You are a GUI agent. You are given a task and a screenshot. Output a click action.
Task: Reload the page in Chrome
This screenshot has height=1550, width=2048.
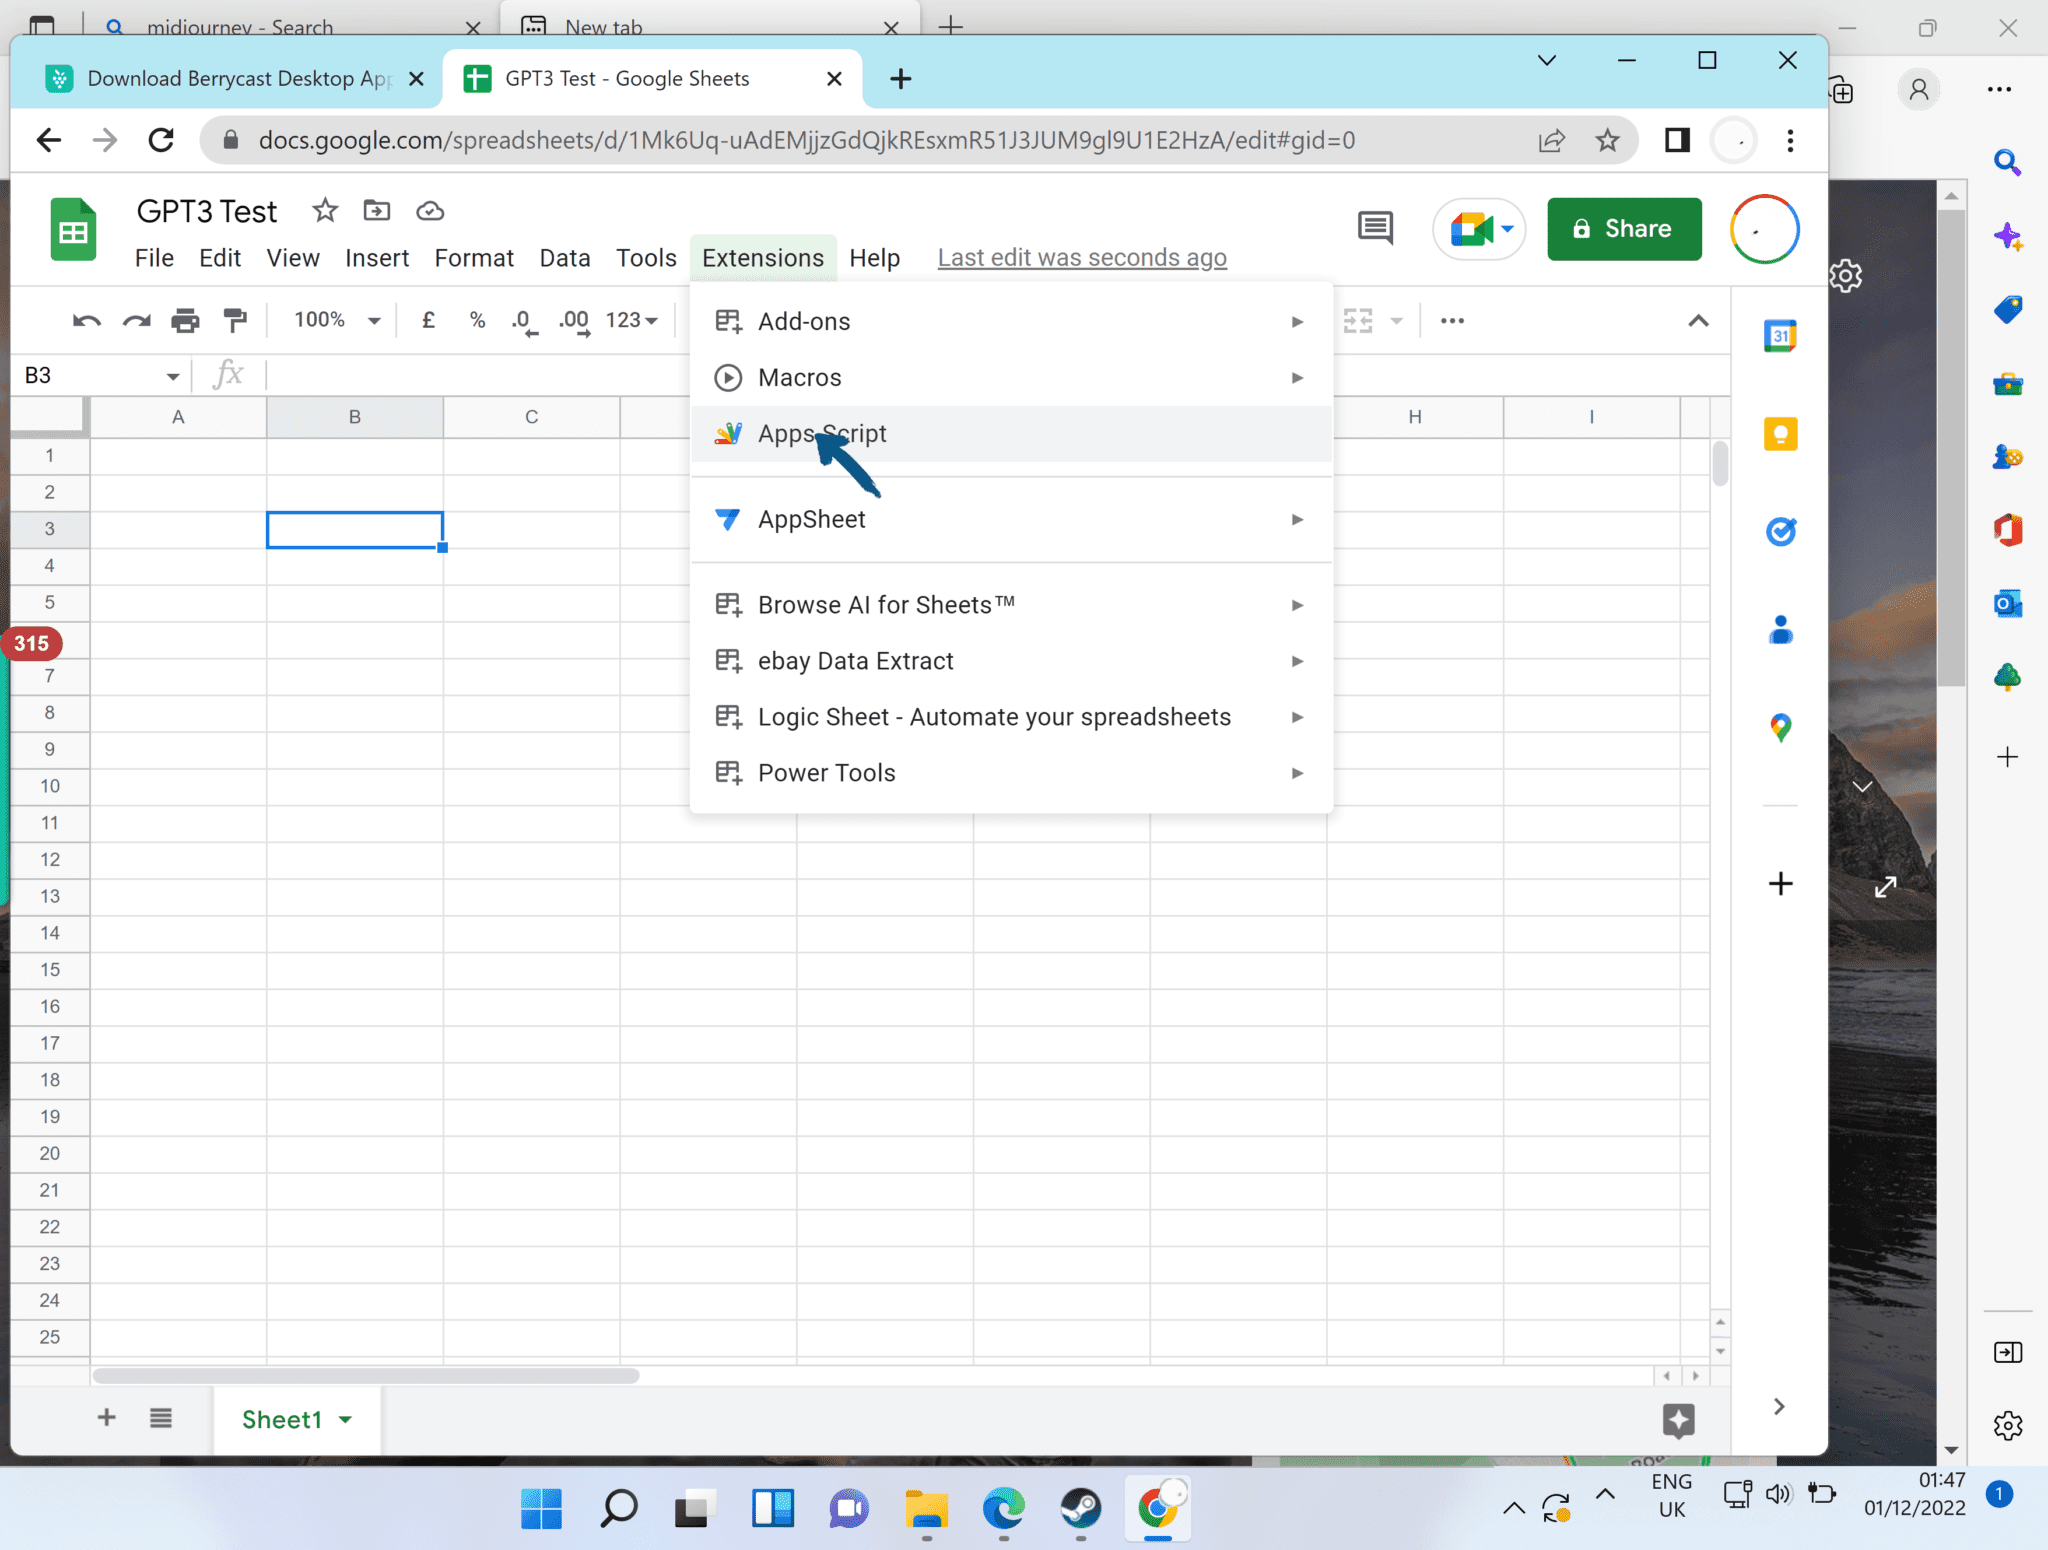pyautogui.click(x=161, y=140)
